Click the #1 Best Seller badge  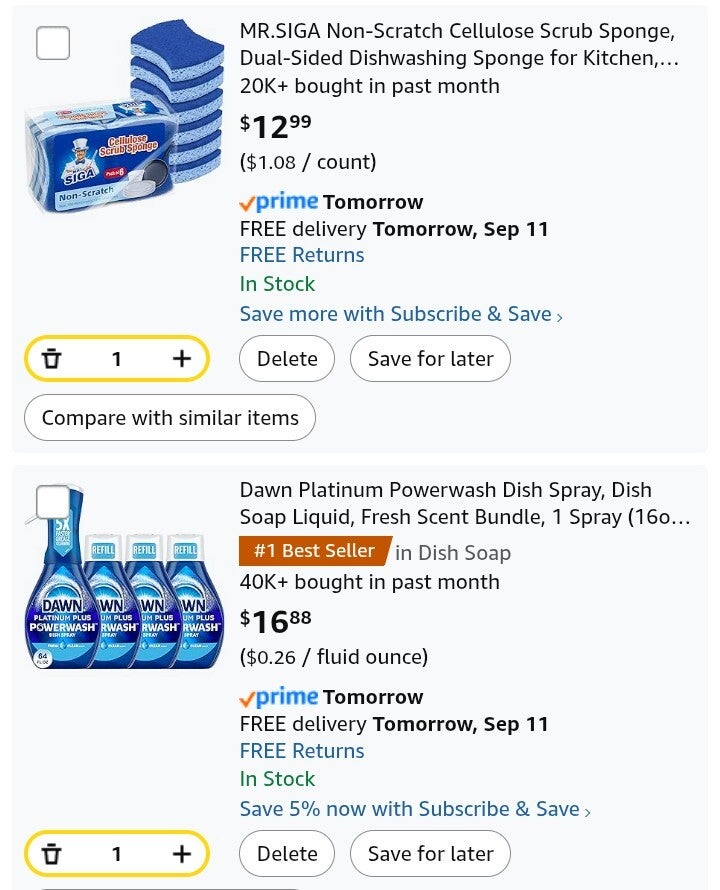pyautogui.click(x=314, y=551)
